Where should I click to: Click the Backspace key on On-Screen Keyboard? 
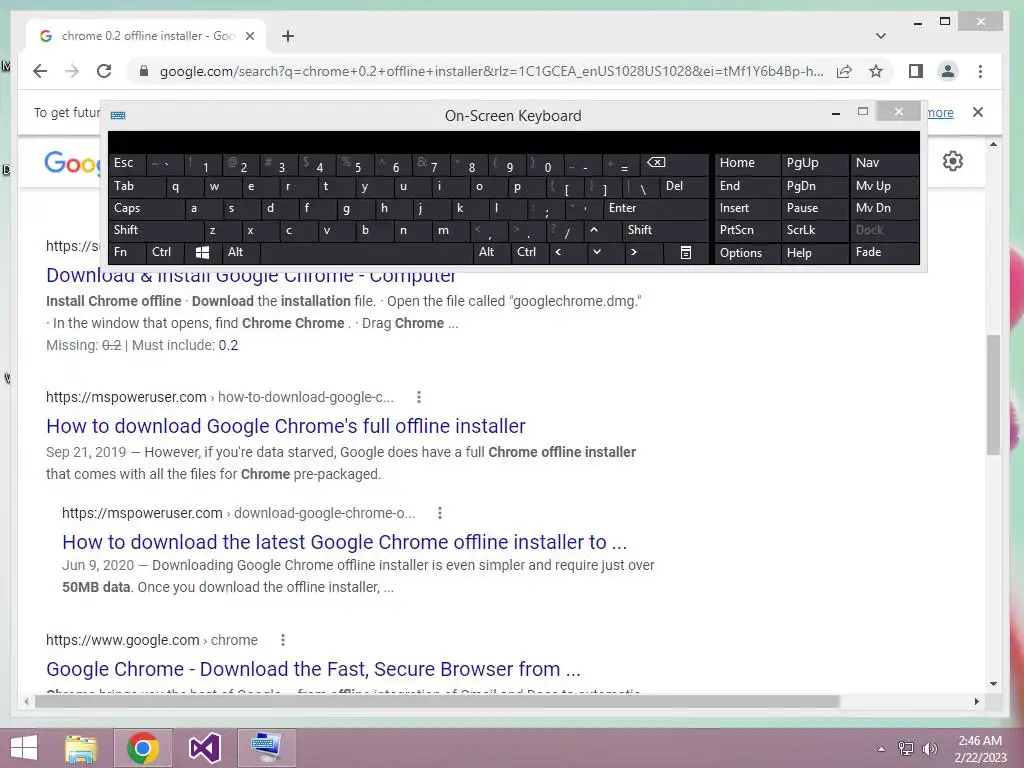675,163
